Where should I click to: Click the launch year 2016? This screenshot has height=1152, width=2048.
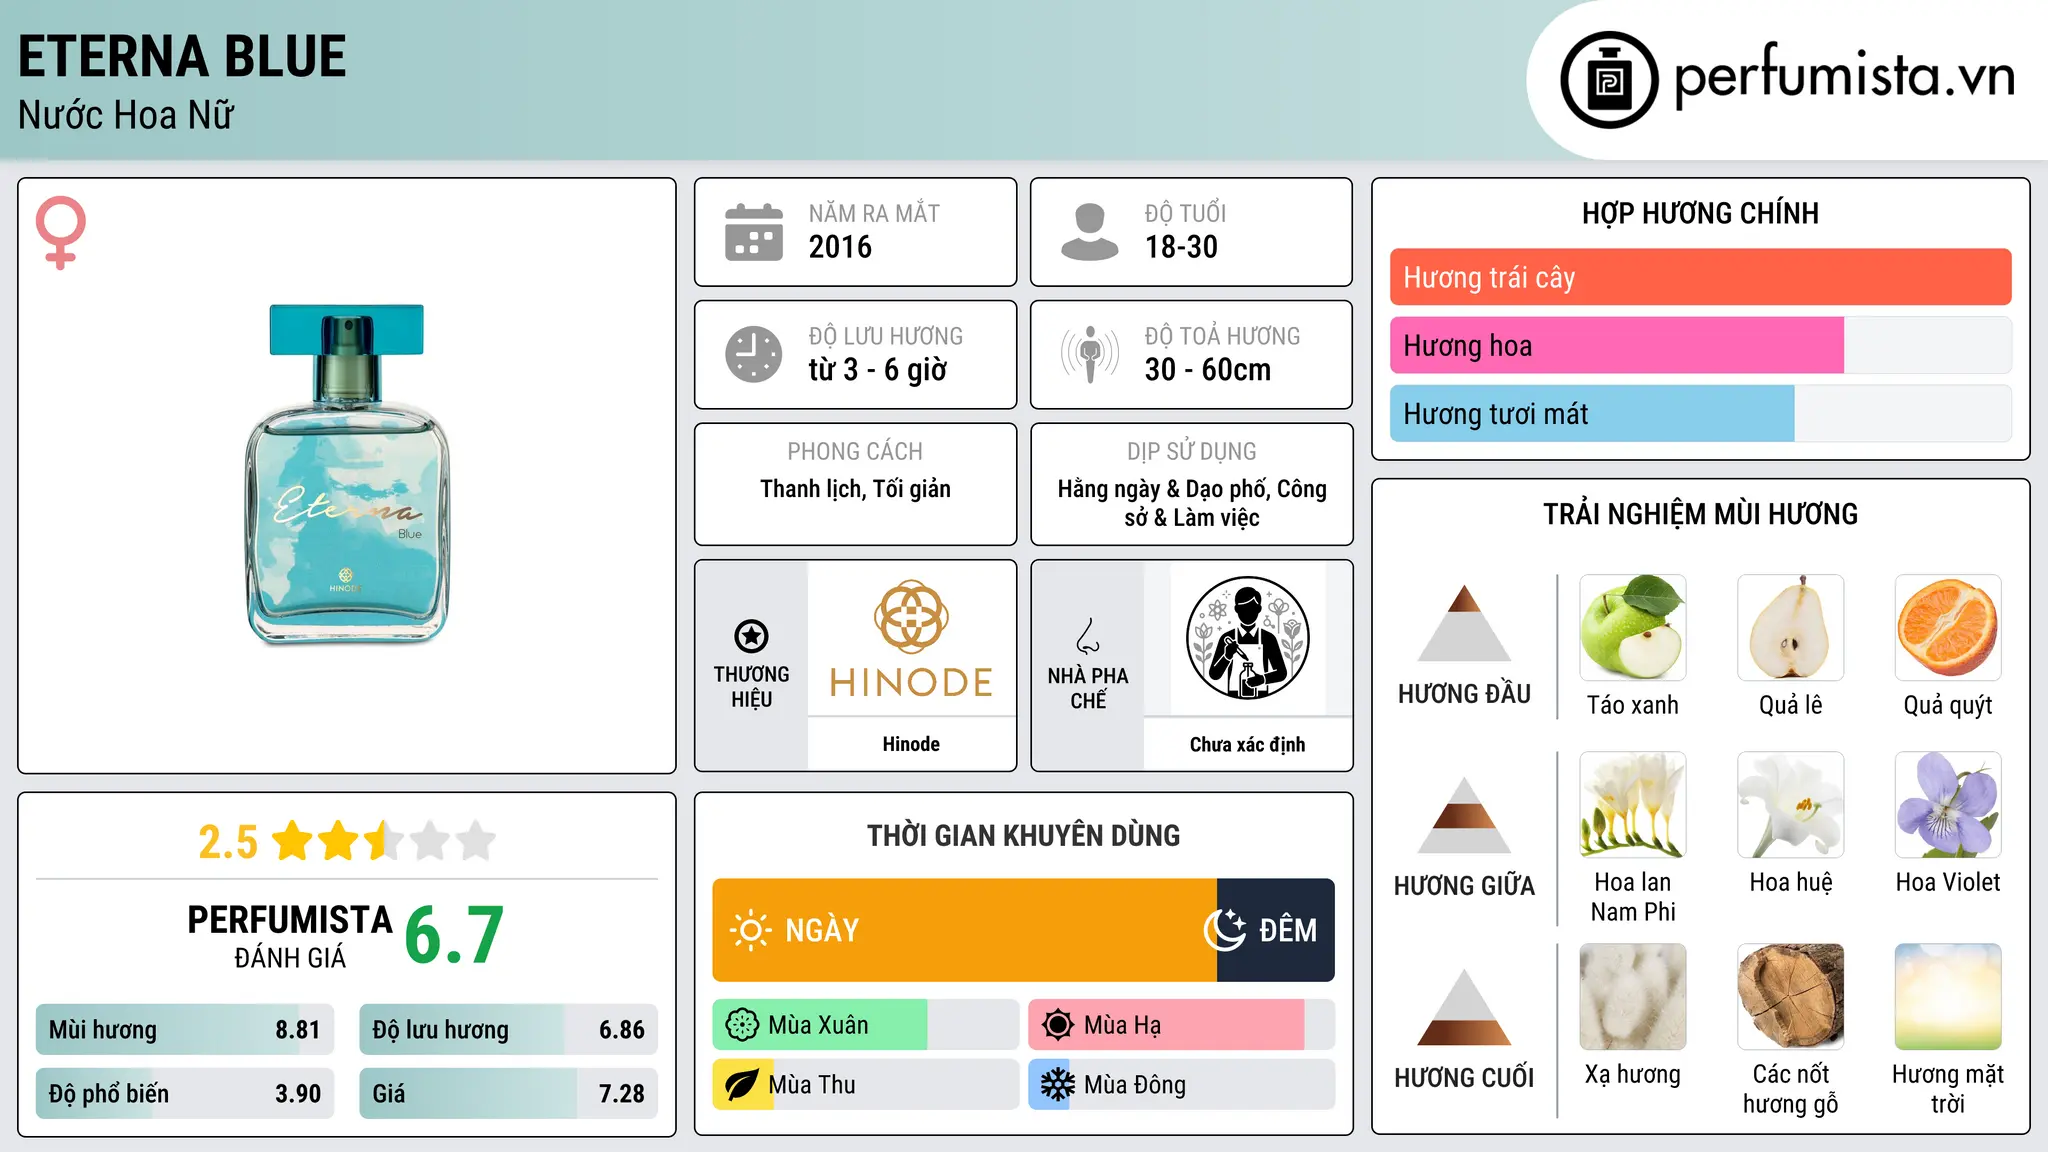tap(840, 247)
